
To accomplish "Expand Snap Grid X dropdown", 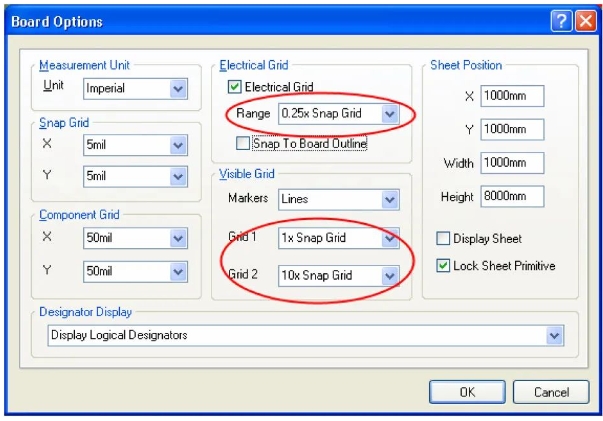I will click(178, 146).
